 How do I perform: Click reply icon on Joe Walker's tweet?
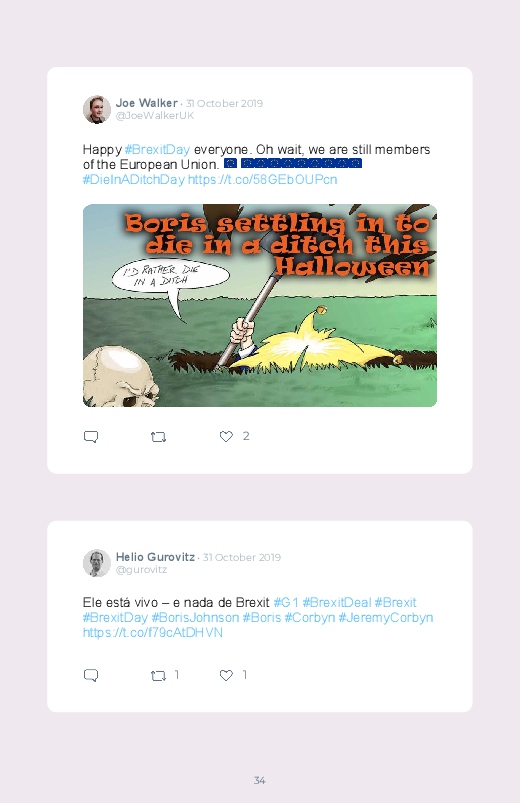click(x=91, y=437)
